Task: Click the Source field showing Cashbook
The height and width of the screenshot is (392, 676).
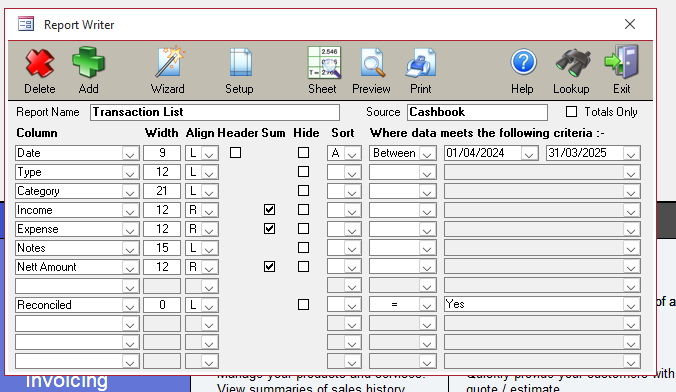Action: tap(477, 112)
